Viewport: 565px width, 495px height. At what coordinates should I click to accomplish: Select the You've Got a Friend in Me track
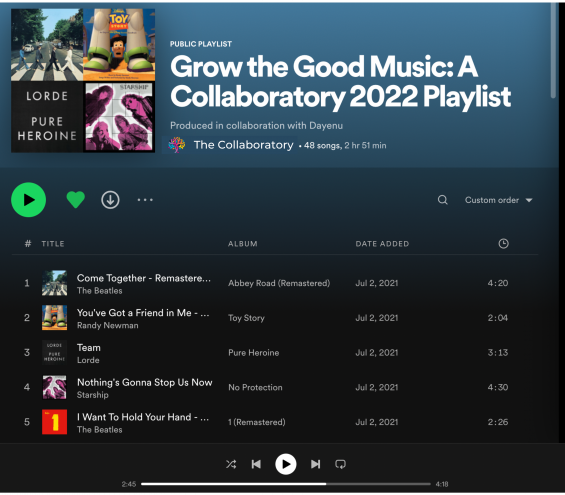point(143,313)
